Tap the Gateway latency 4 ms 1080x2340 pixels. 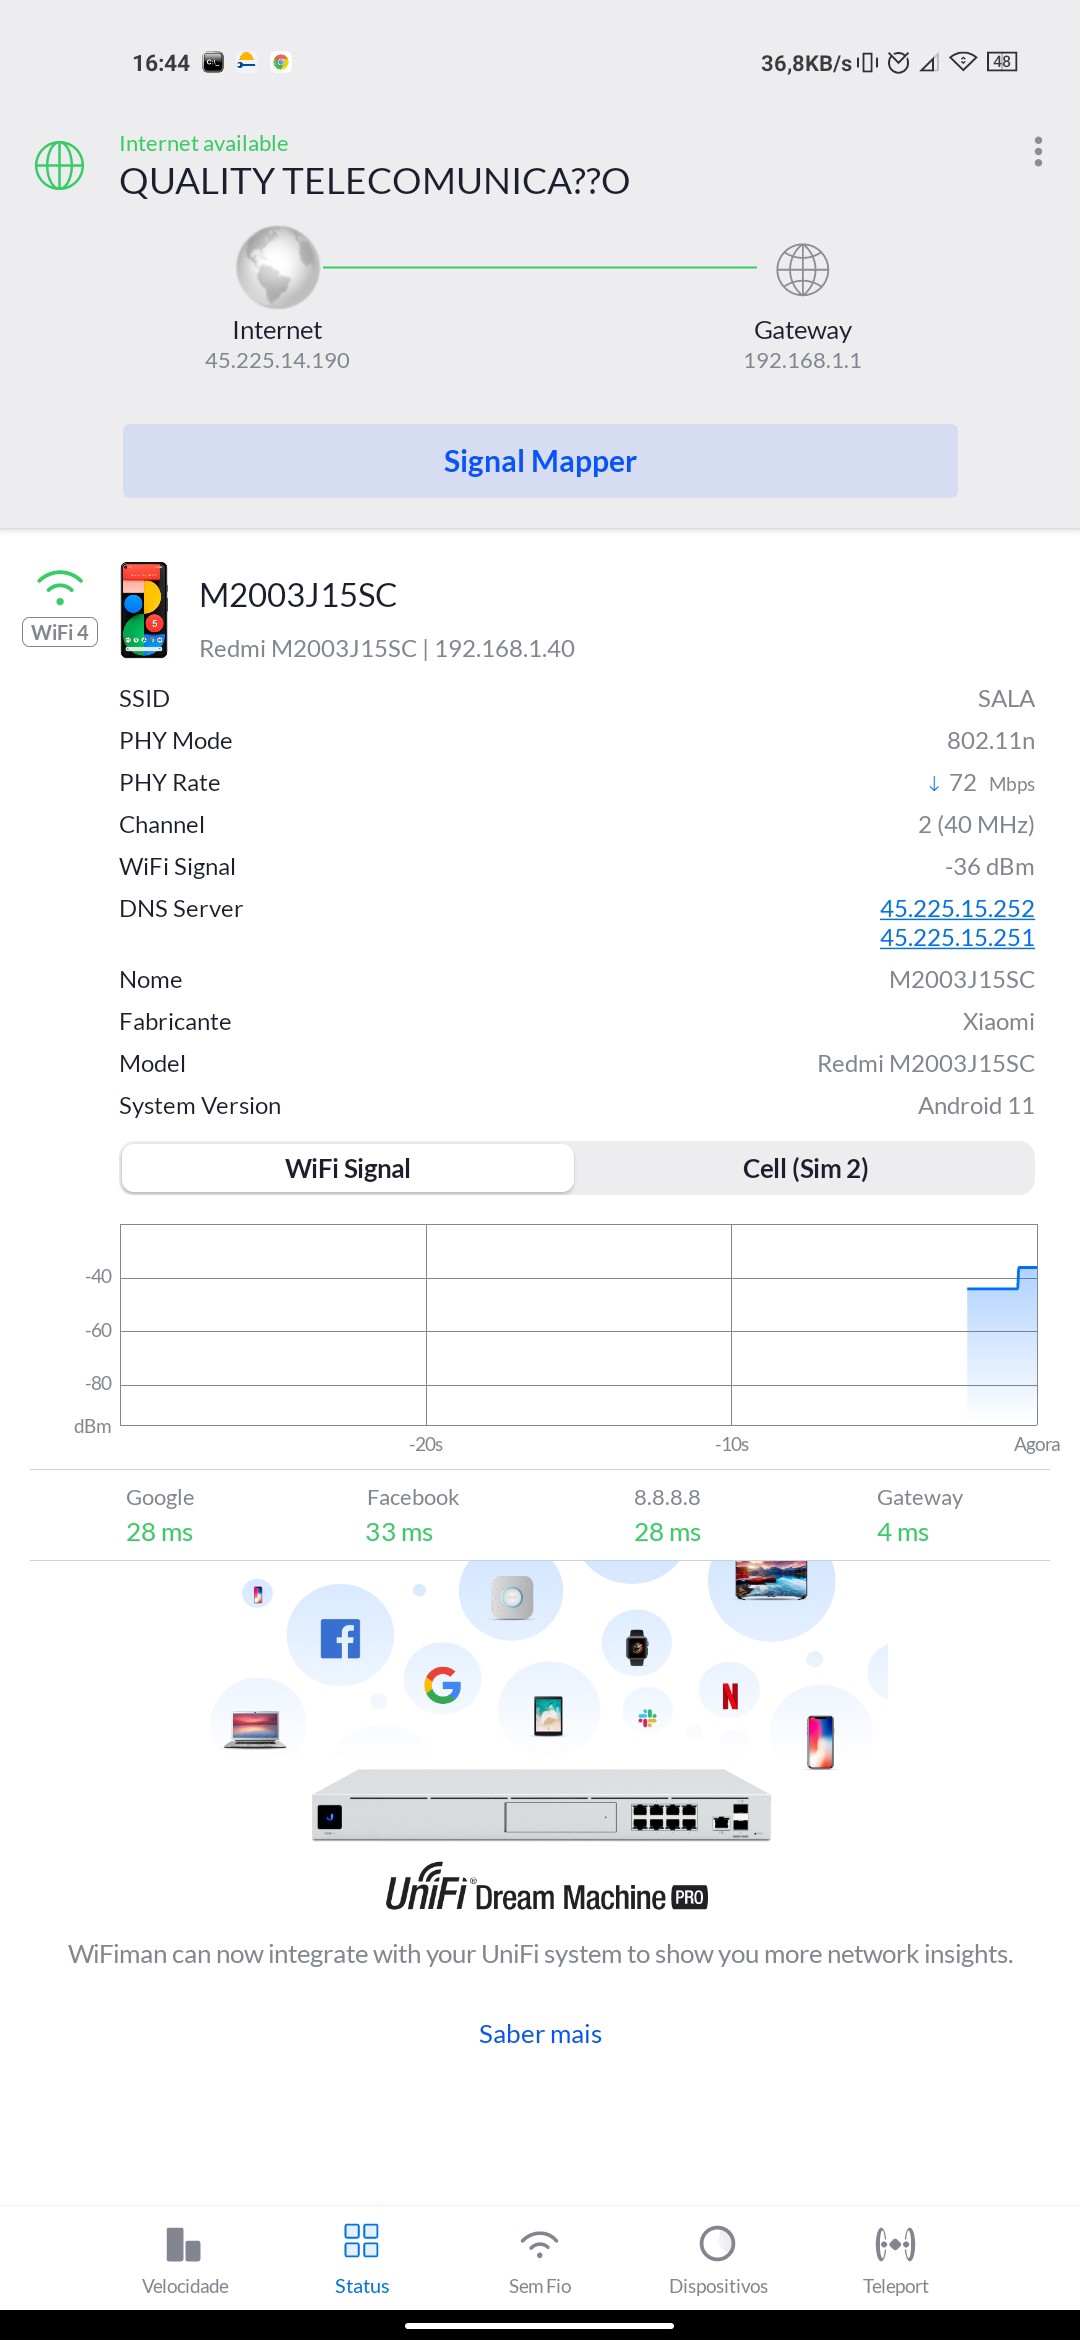[x=903, y=1532]
